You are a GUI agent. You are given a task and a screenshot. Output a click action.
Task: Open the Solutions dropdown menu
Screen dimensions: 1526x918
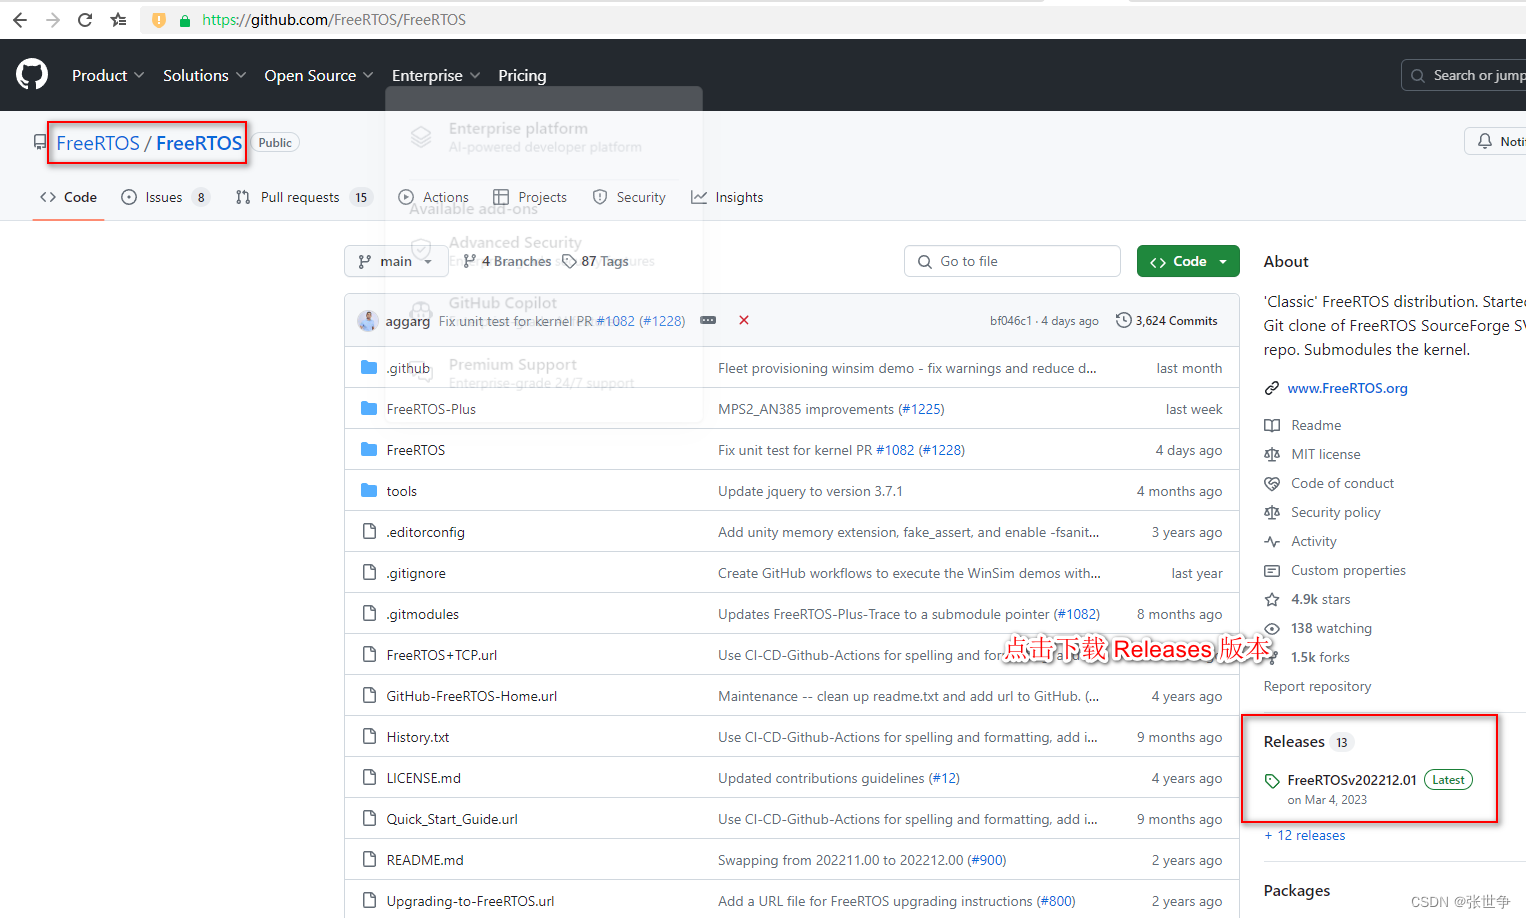point(204,76)
